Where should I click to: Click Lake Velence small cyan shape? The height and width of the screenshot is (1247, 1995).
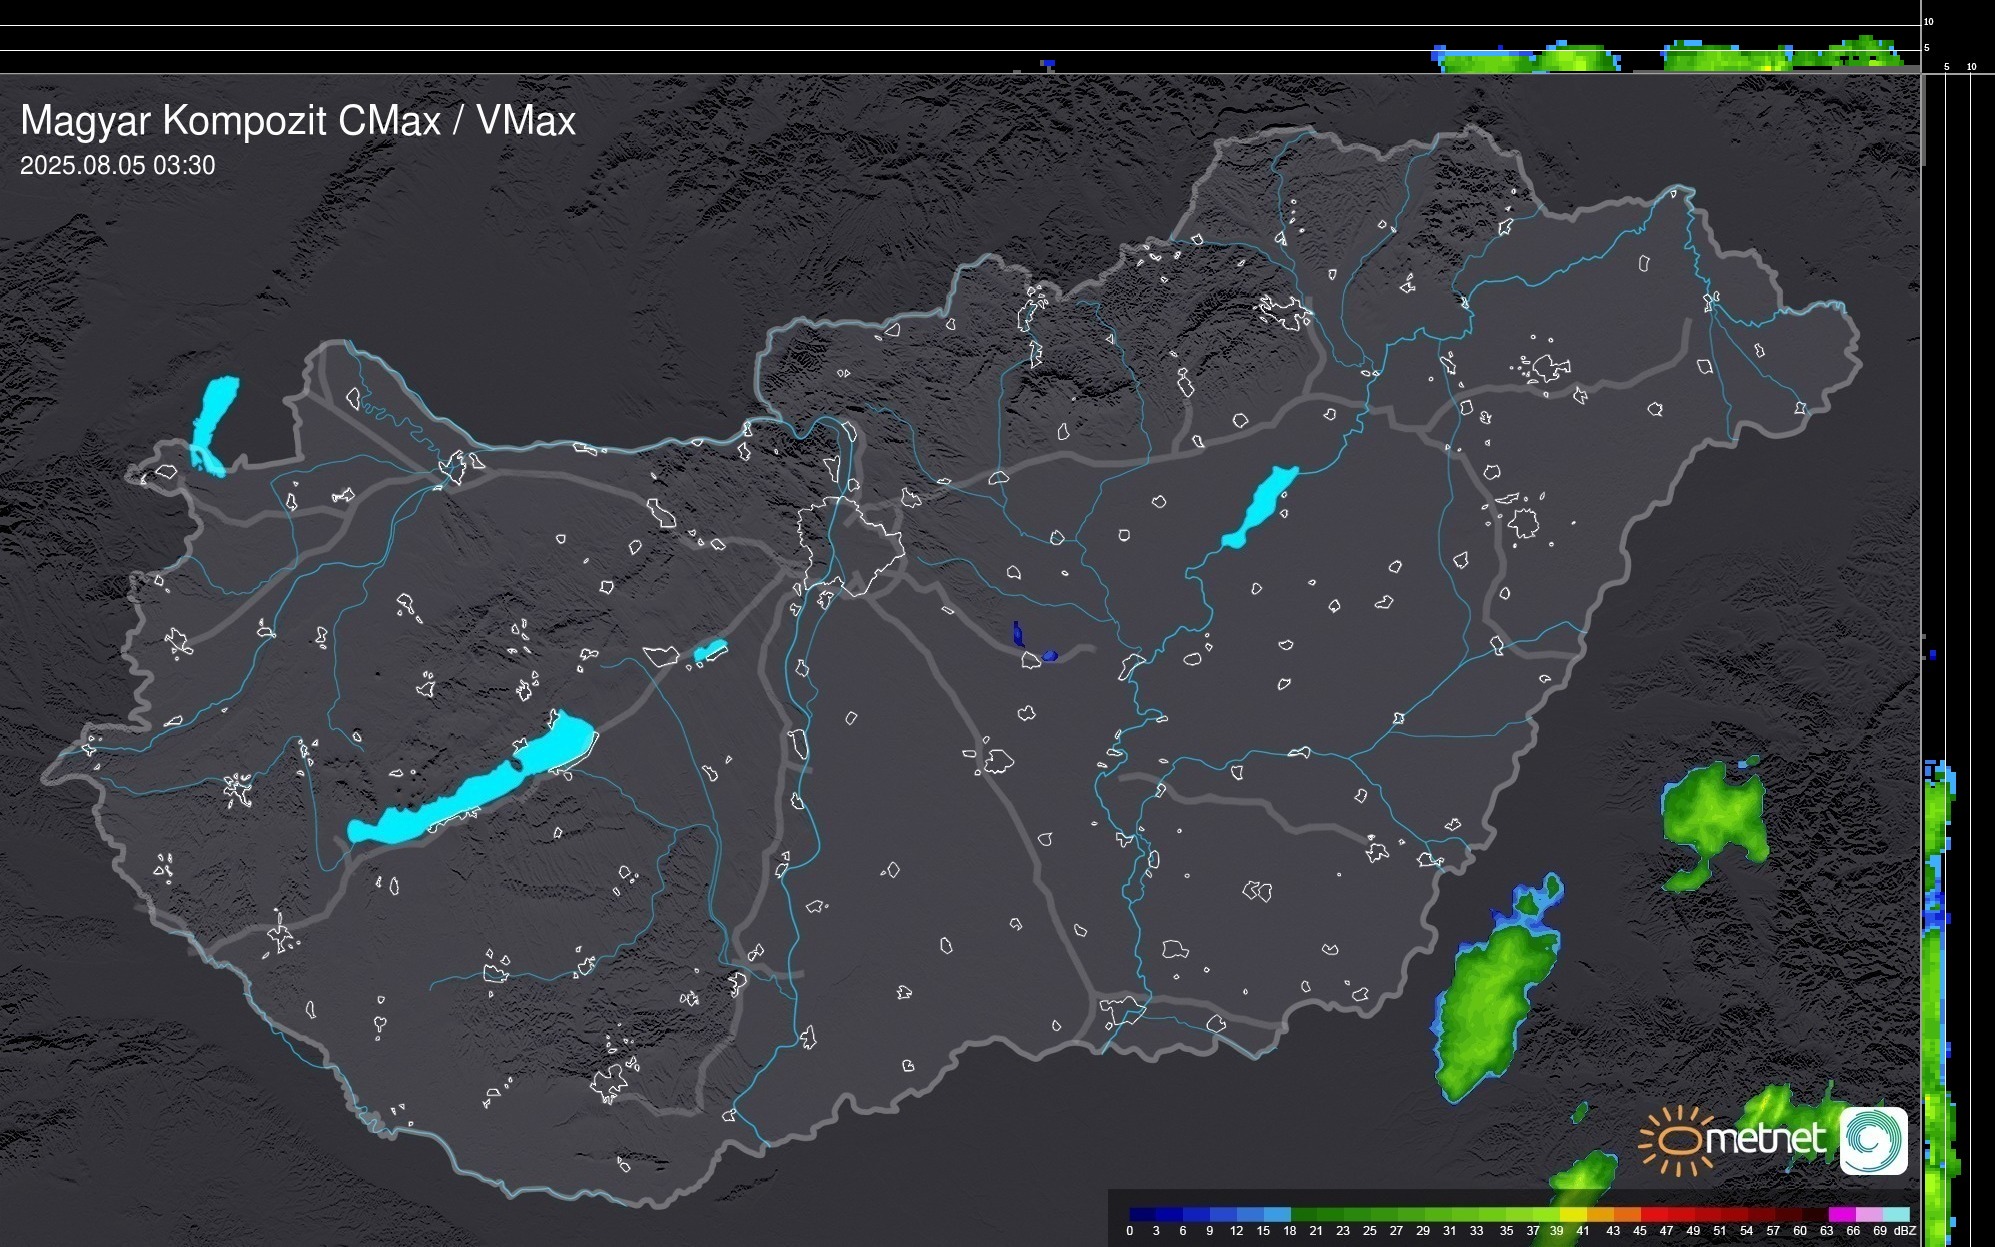pos(709,651)
